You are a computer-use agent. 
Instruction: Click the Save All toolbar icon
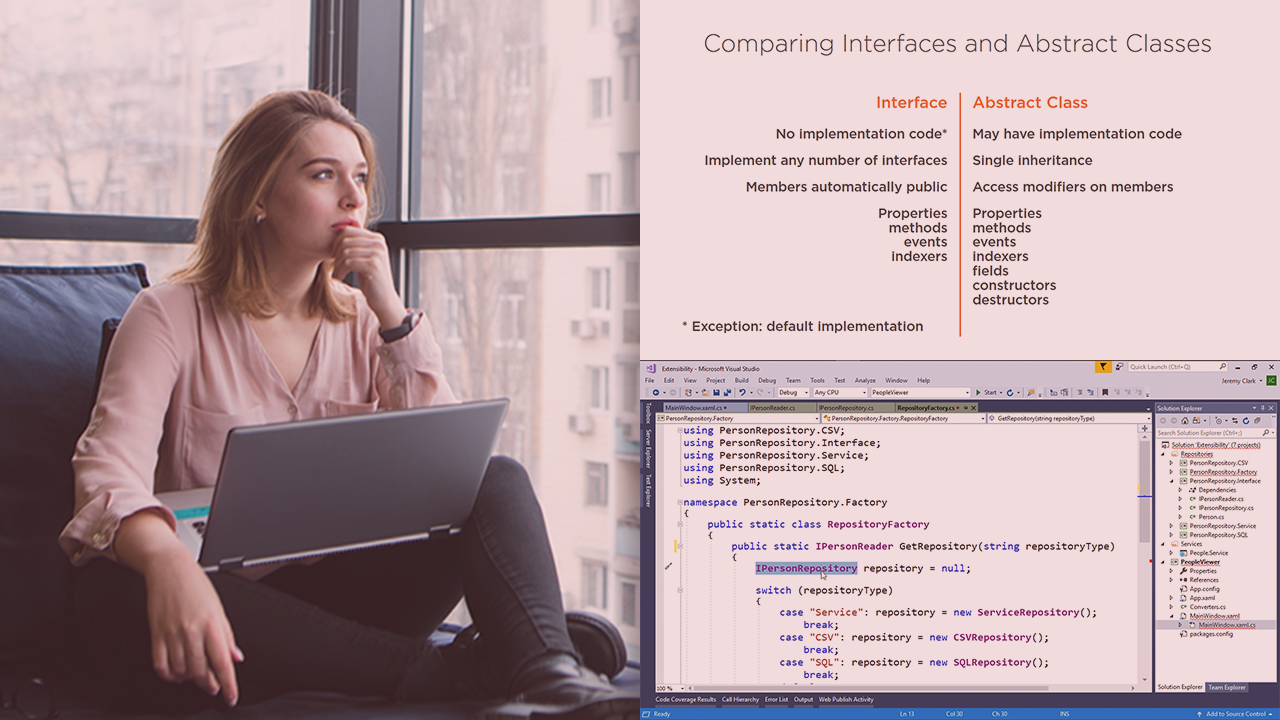[x=726, y=393]
